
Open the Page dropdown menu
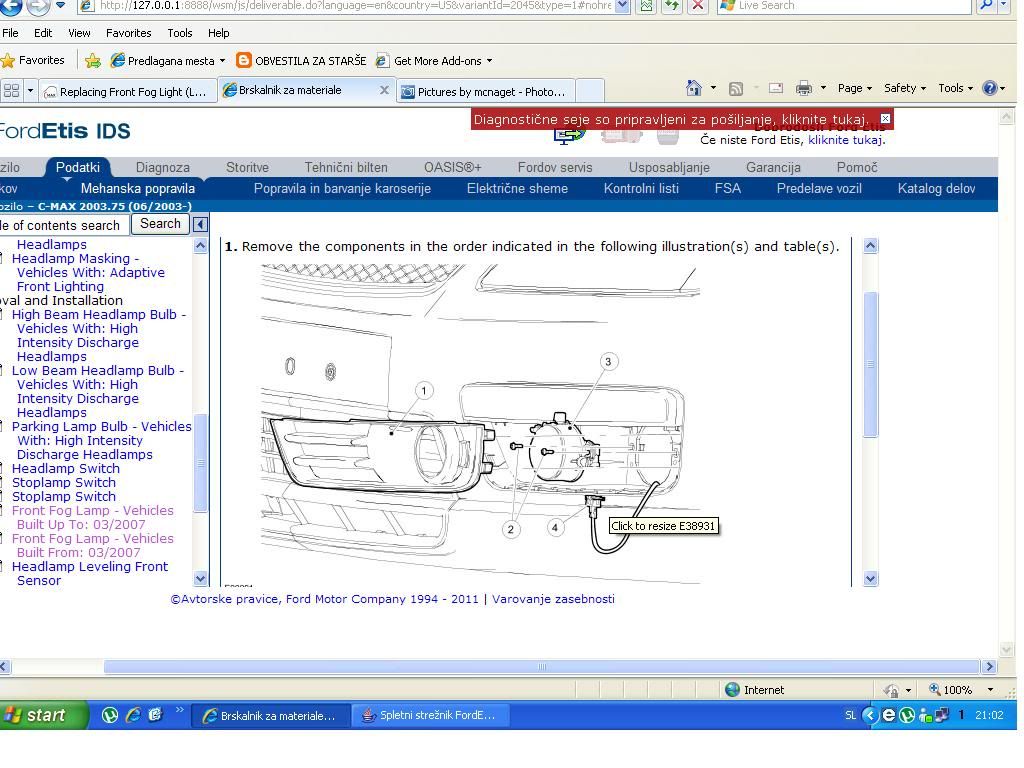(x=854, y=88)
